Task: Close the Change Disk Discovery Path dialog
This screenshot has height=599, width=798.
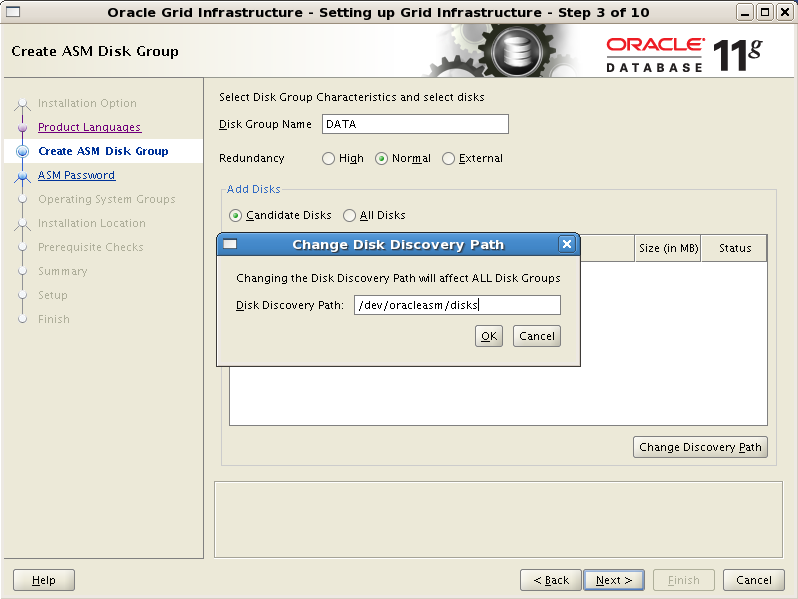Action: 566,244
